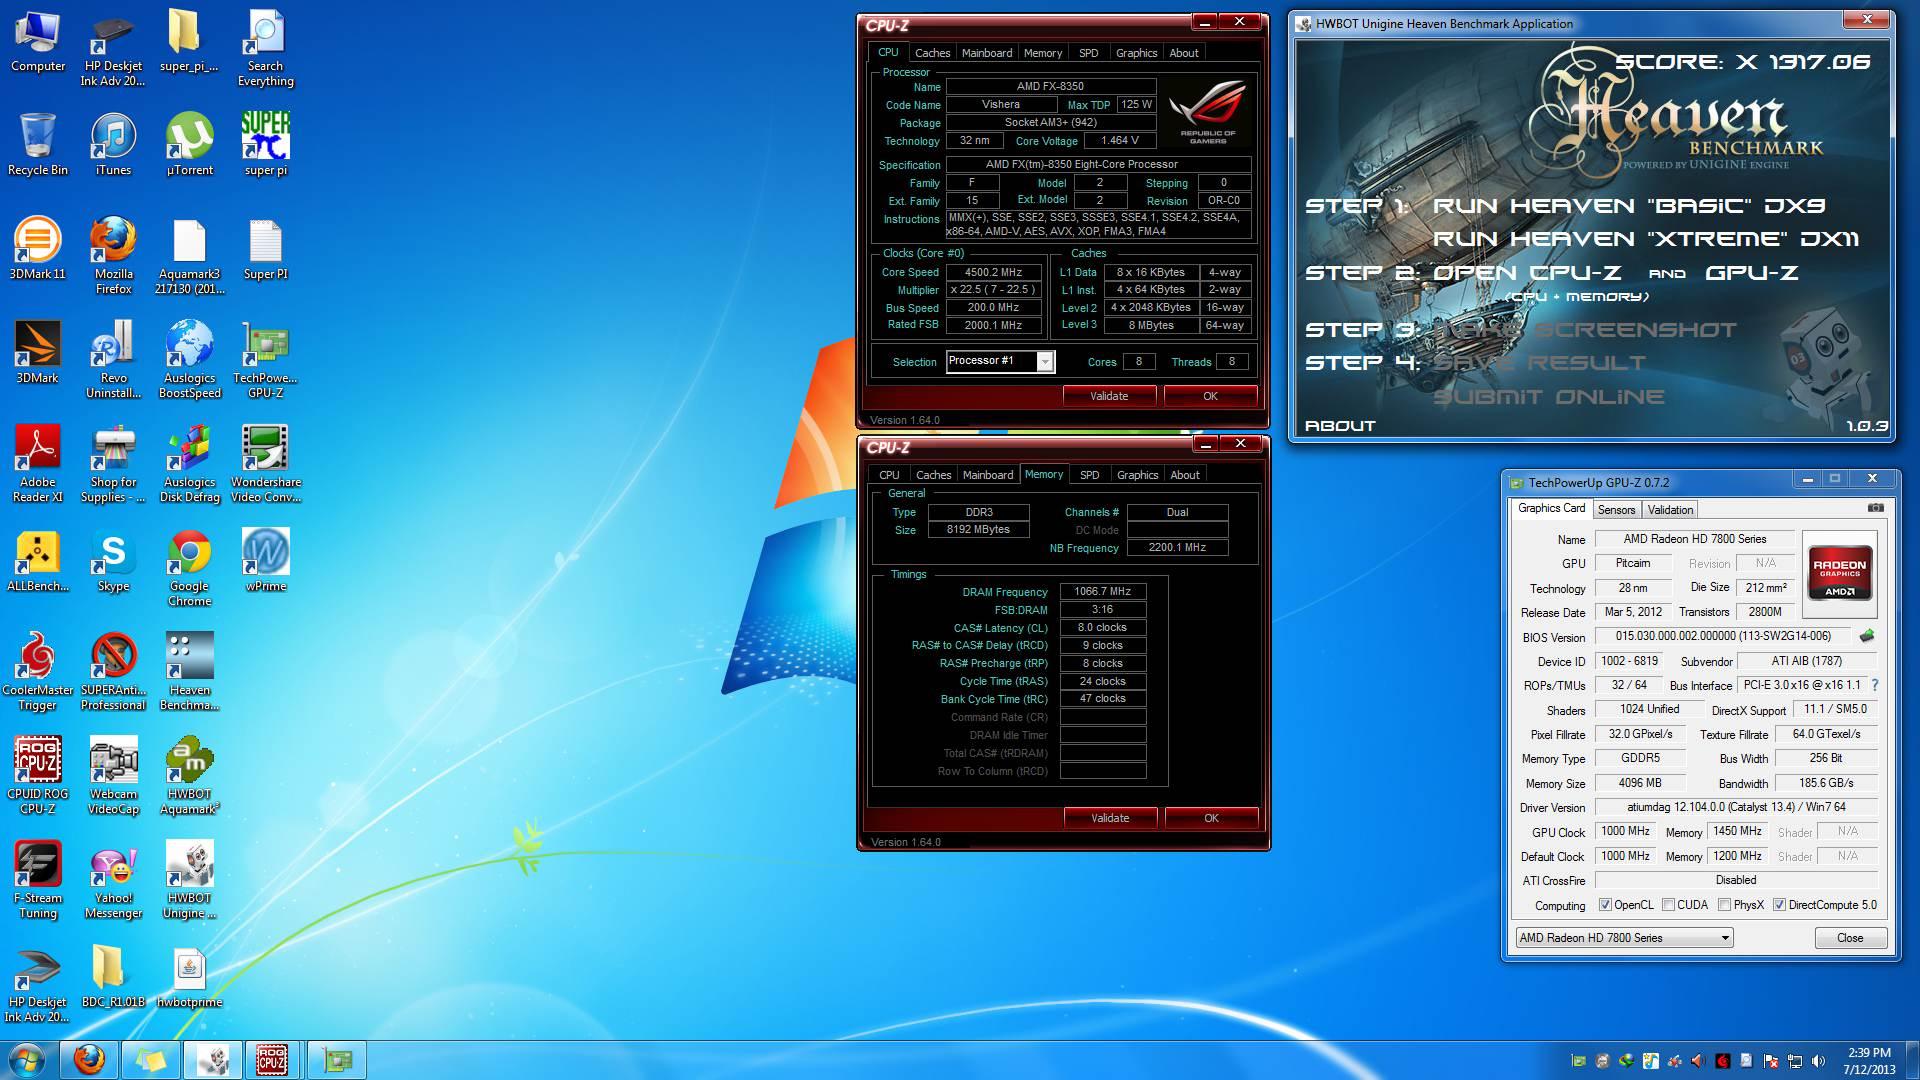Switch to Caches tab in top CPU-Z window
The height and width of the screenshot is (1080, 1920).
(932, 53)
